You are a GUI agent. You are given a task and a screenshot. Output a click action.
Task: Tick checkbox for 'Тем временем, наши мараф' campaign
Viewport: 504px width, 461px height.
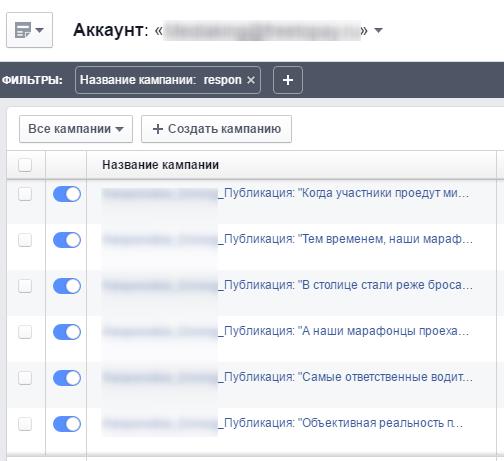pos(25,240)
